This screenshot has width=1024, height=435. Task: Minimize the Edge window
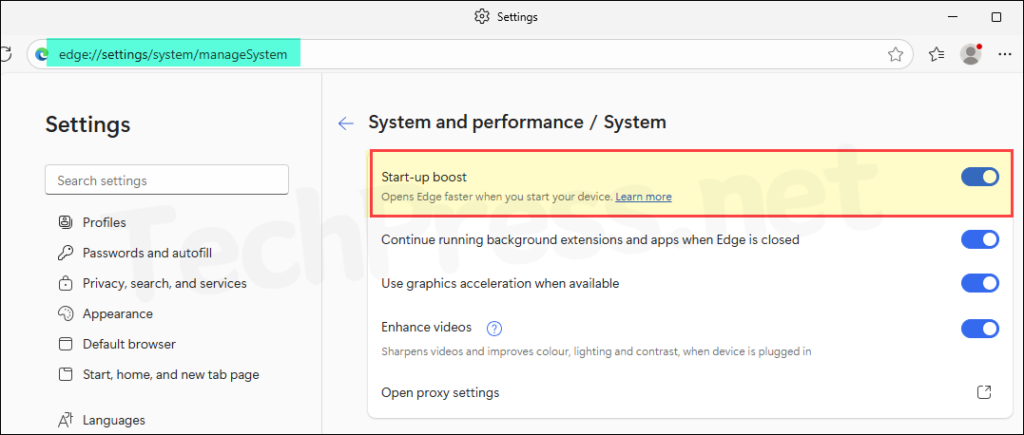pyautogui.click(x=951, y=17)
